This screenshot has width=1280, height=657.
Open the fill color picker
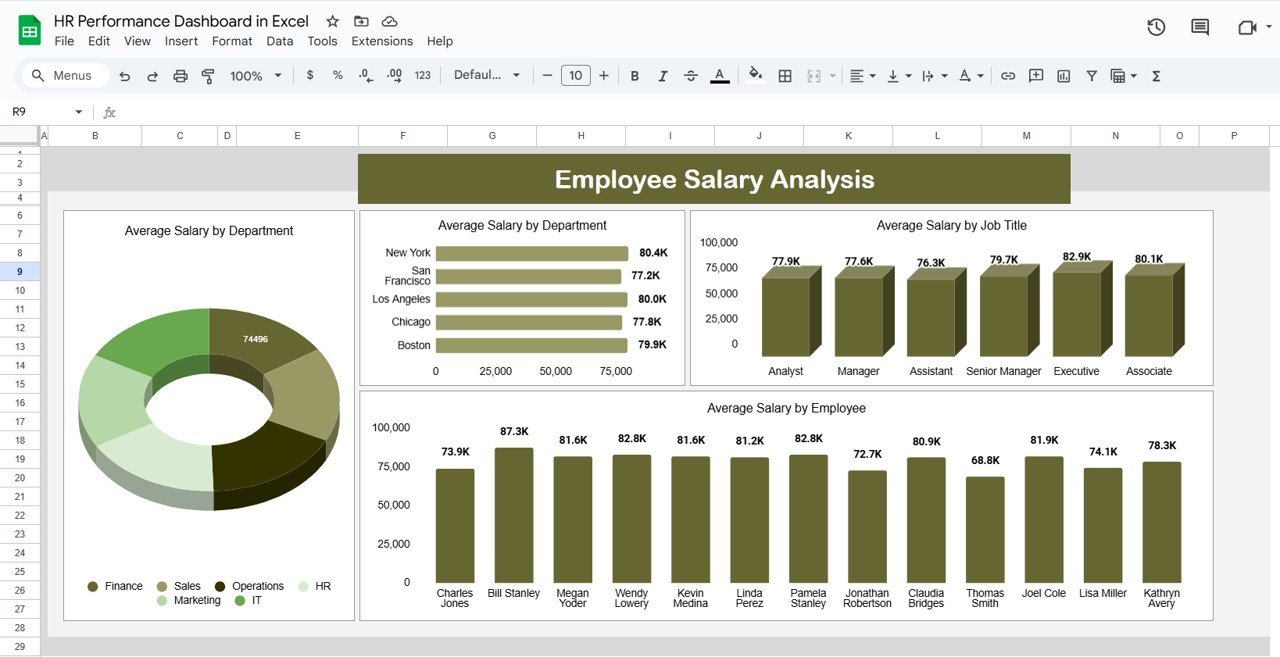click(756, 75)
